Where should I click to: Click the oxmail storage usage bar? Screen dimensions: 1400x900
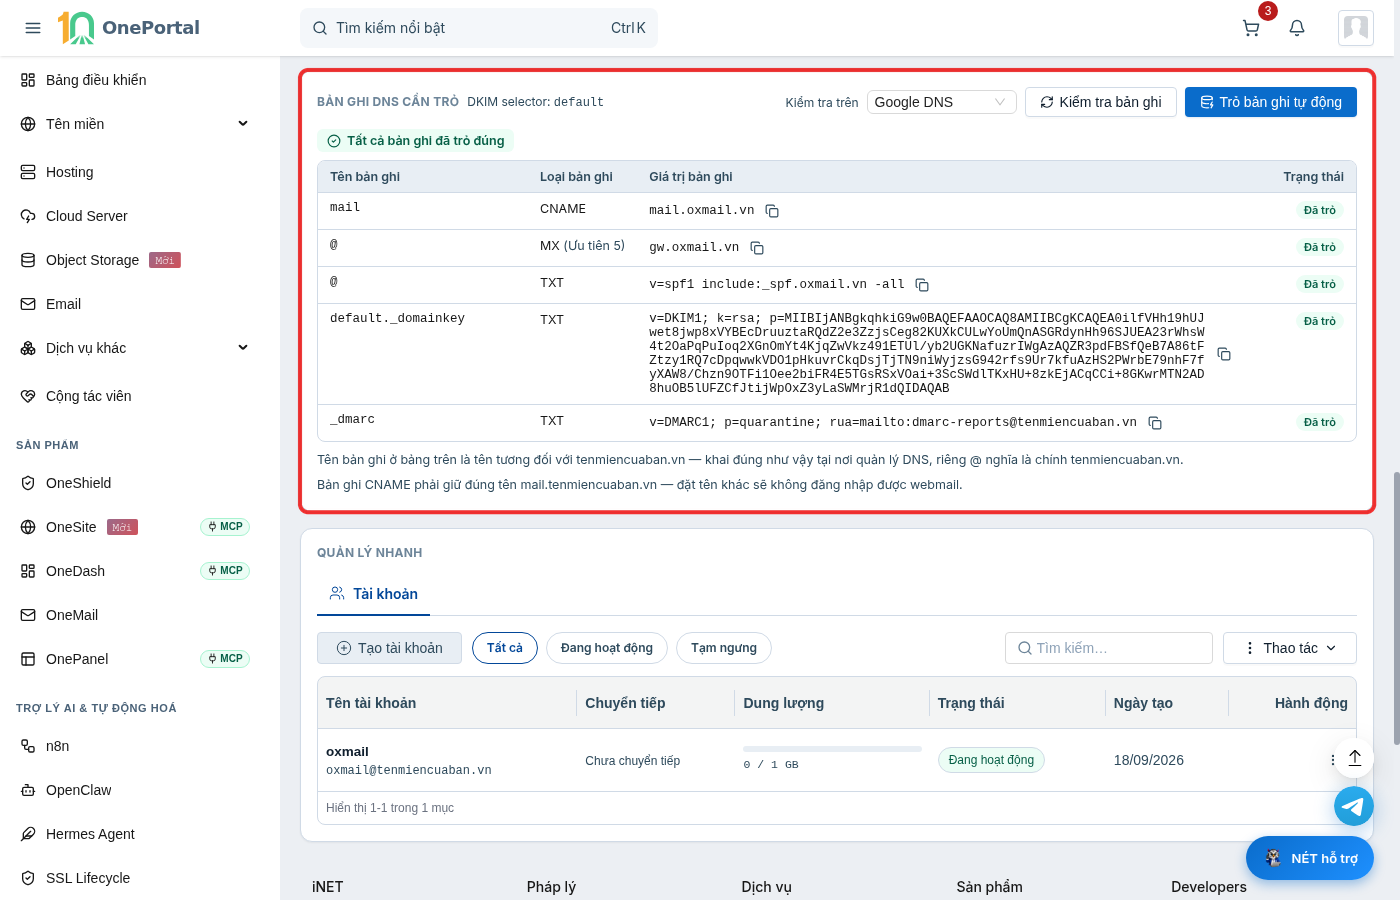[x=832, y=749]
